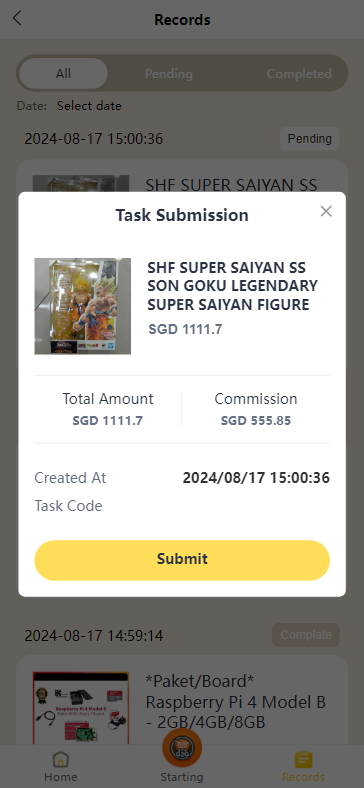Viewport: 364px width, 788px height.
Task: Click the SHF Super Saiyan product title
Action: [x=232, y=285]
